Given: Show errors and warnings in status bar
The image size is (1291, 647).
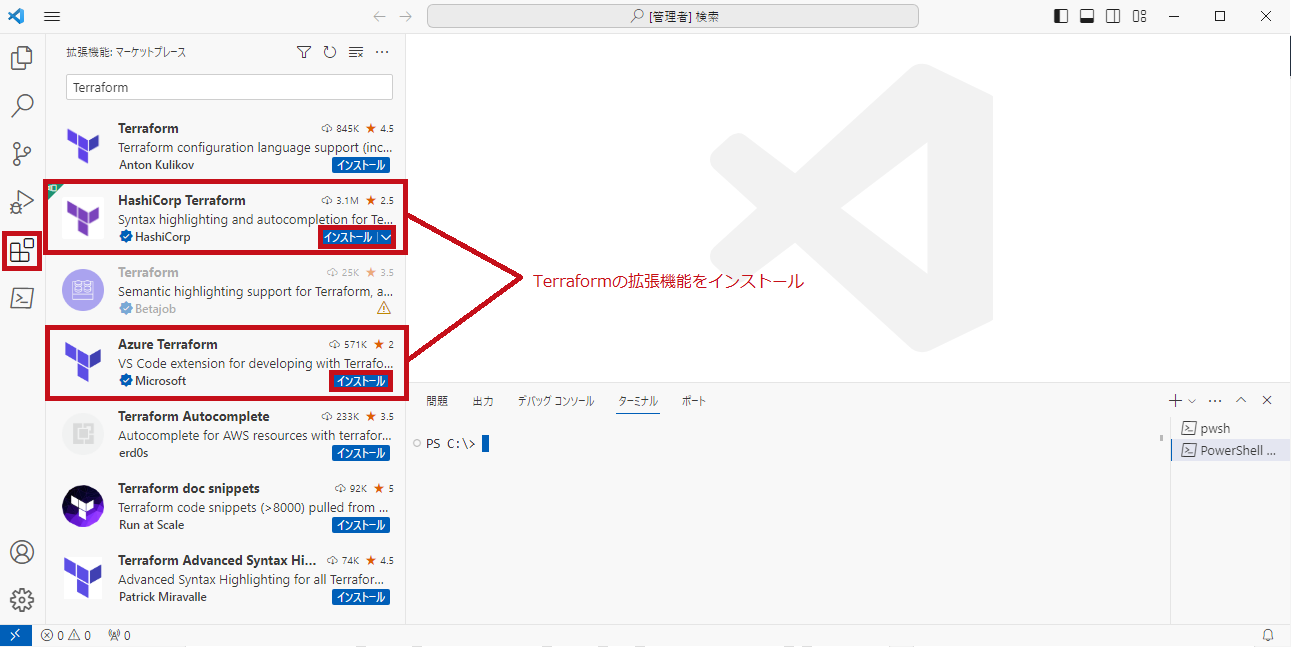Looking at the screenshot, I should [66, 635].
